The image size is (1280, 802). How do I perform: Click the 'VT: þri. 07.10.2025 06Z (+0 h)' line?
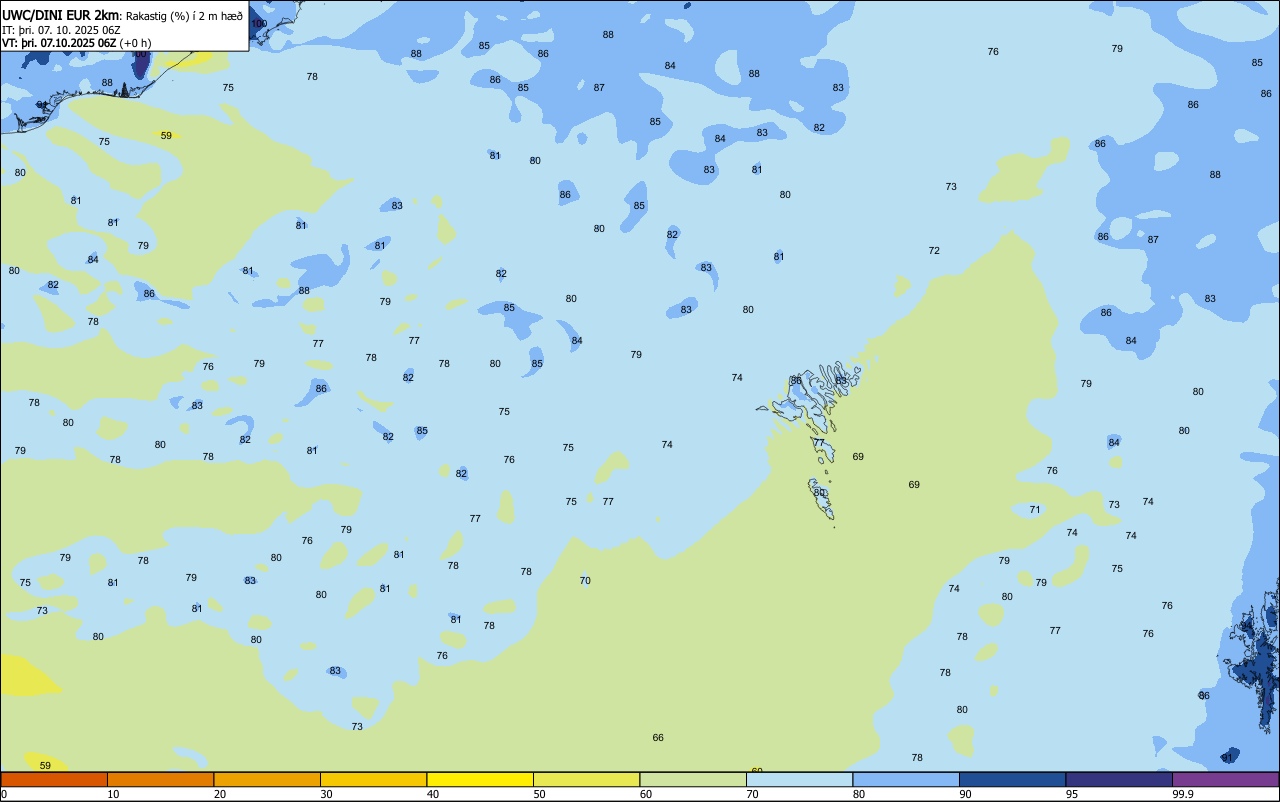pos(76,43)
